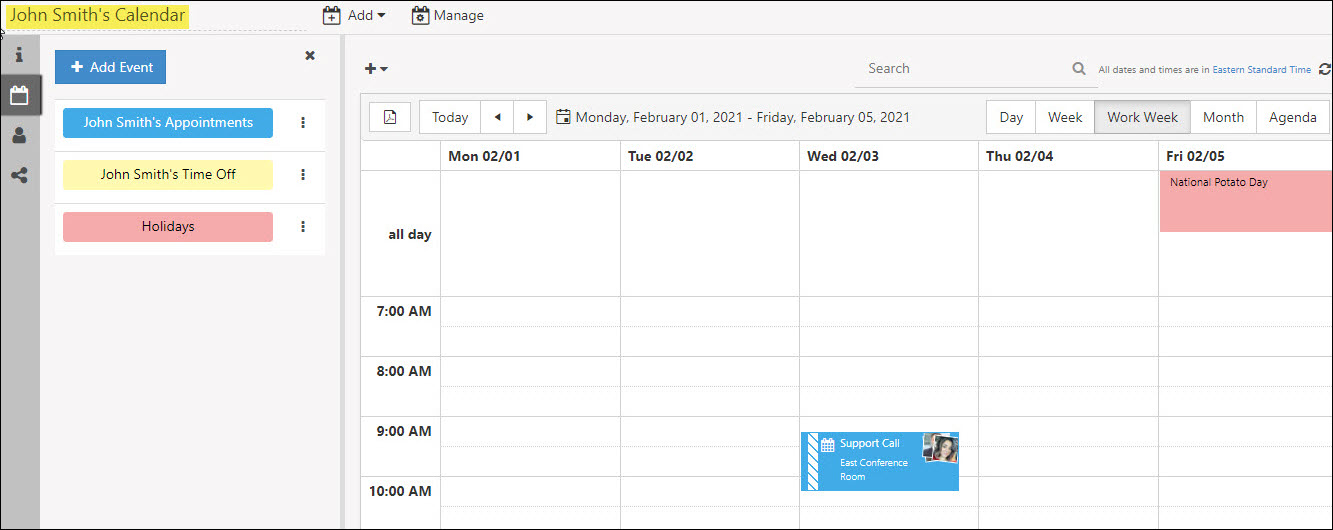The width and height of the screenshot is (1333, 530).
Task: Open the Support Call appointment
Action: pos(880,461)
